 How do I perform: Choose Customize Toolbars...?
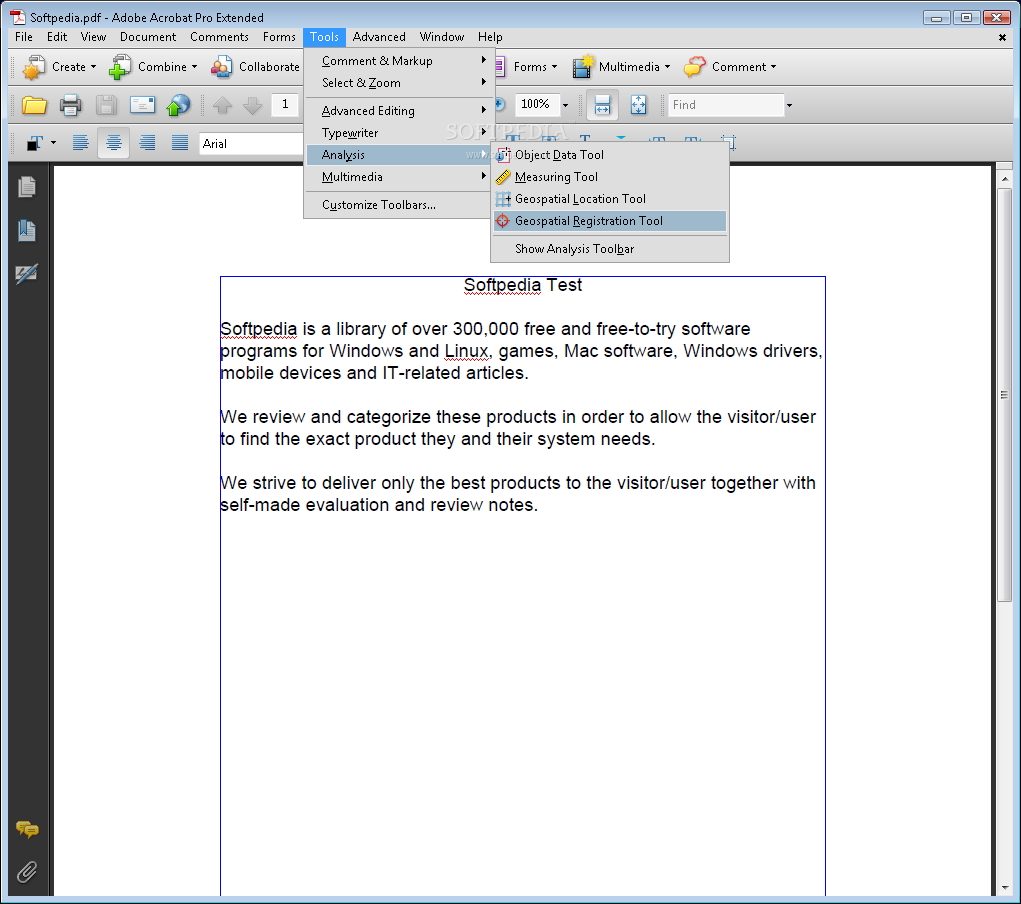point(399,205)
